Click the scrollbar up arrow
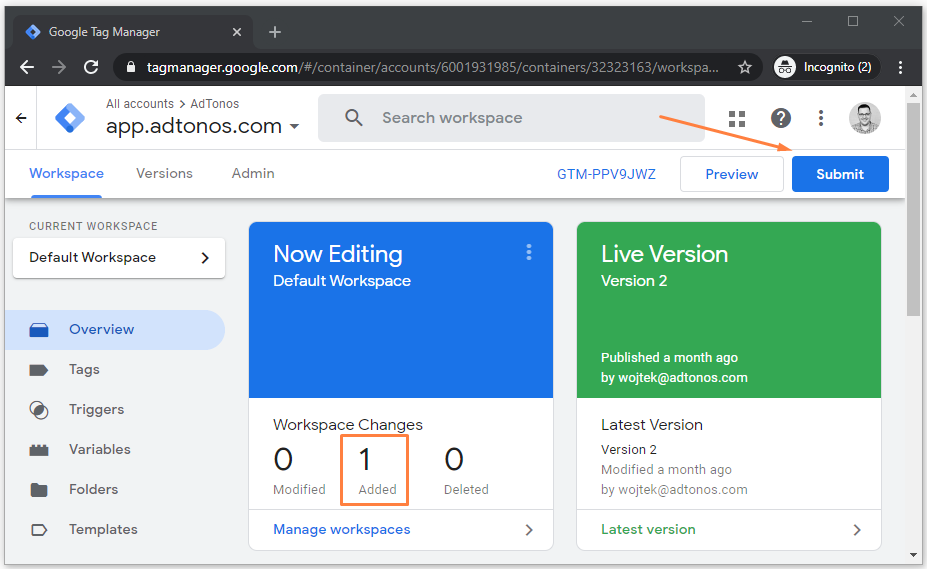This screenshot has height=569, width=927. coord(913,95)
